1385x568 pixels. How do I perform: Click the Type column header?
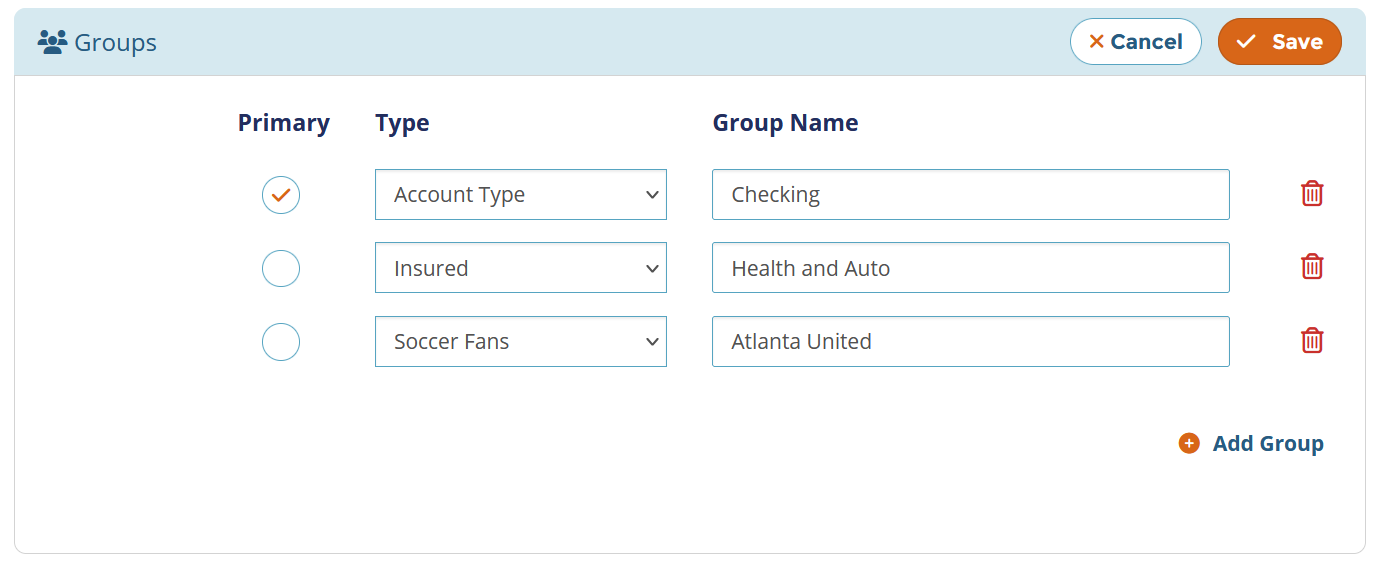pyautogui.click(x=402, y=123)
